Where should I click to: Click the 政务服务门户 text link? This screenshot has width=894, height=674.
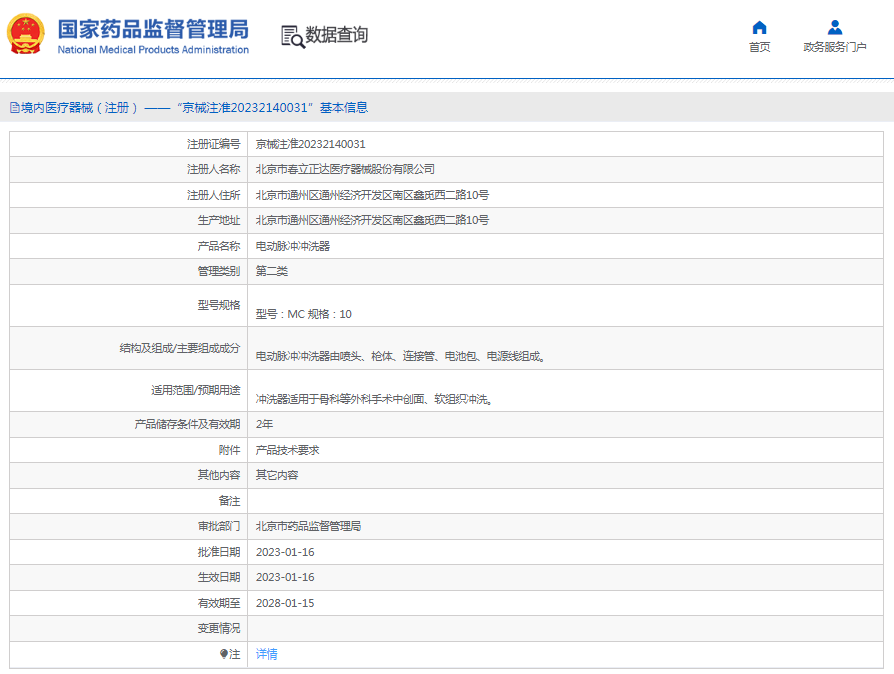pos(835,47)
